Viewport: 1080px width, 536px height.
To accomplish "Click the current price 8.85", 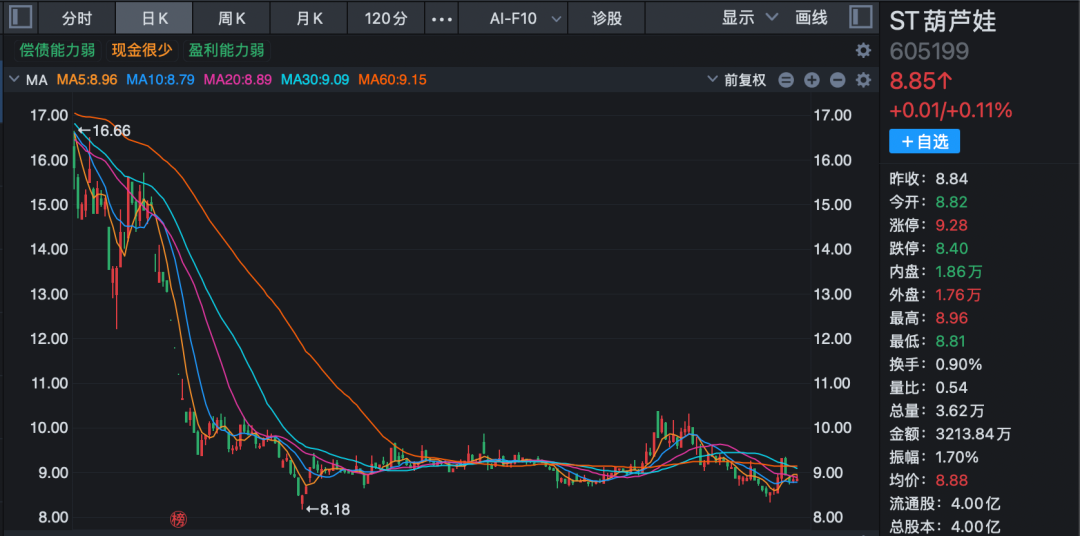I will [x=922, y=81].
